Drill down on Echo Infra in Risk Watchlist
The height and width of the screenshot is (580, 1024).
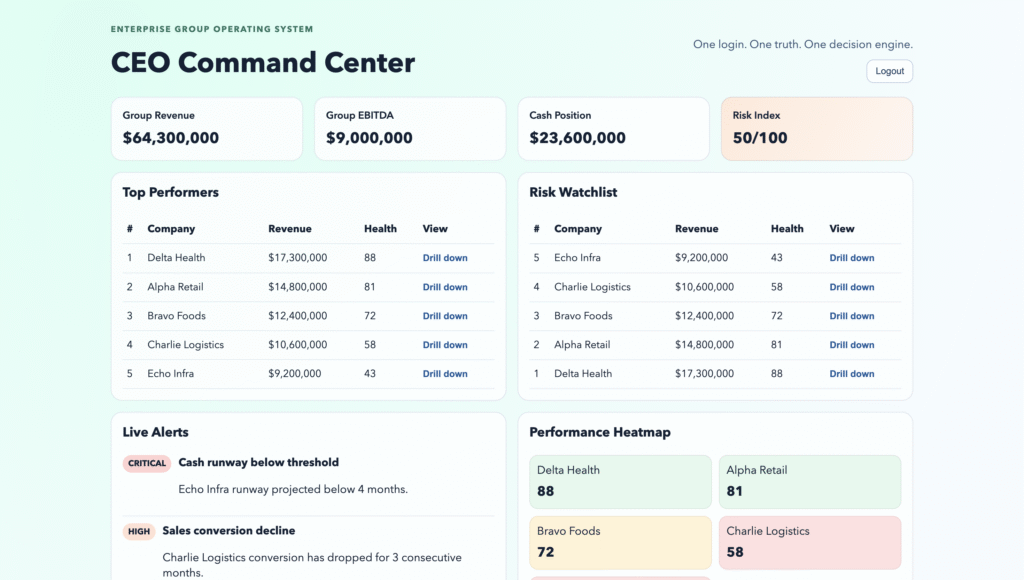[851, 258]
